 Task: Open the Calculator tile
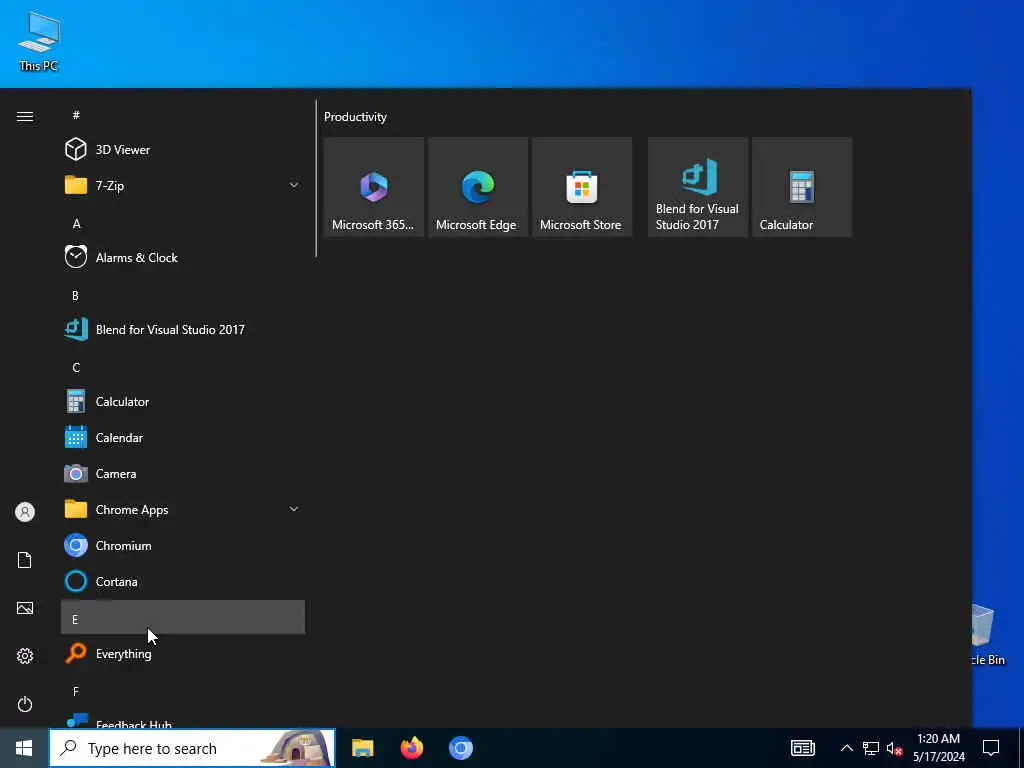point(802,187)
